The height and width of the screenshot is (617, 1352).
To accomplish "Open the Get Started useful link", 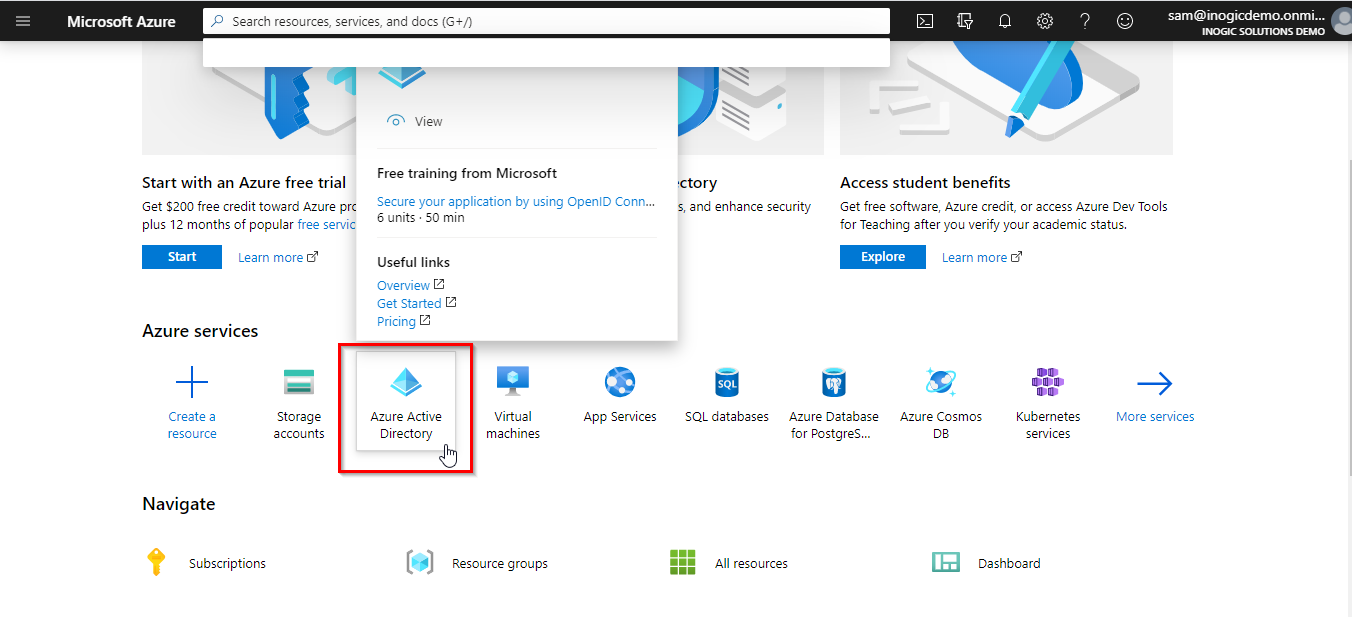I will point(416,303).
